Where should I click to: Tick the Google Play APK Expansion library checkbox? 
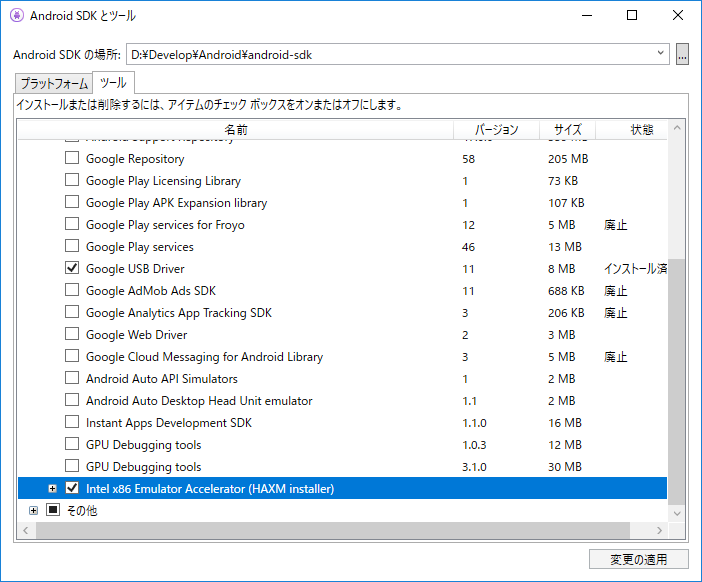click(72, 202)
